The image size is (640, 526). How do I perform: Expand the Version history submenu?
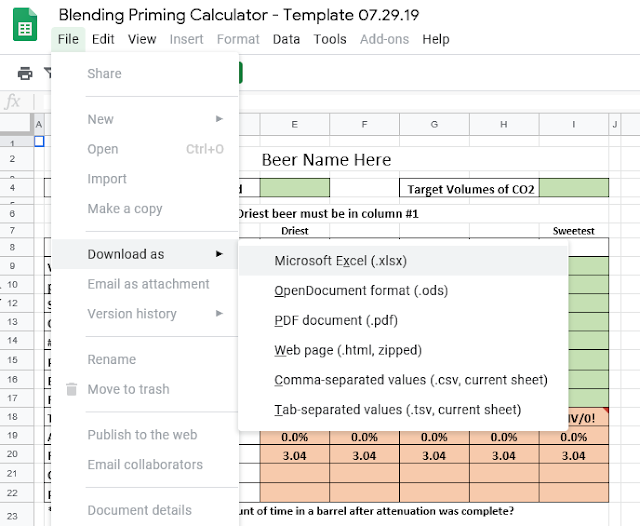click(x=145, y=314)
